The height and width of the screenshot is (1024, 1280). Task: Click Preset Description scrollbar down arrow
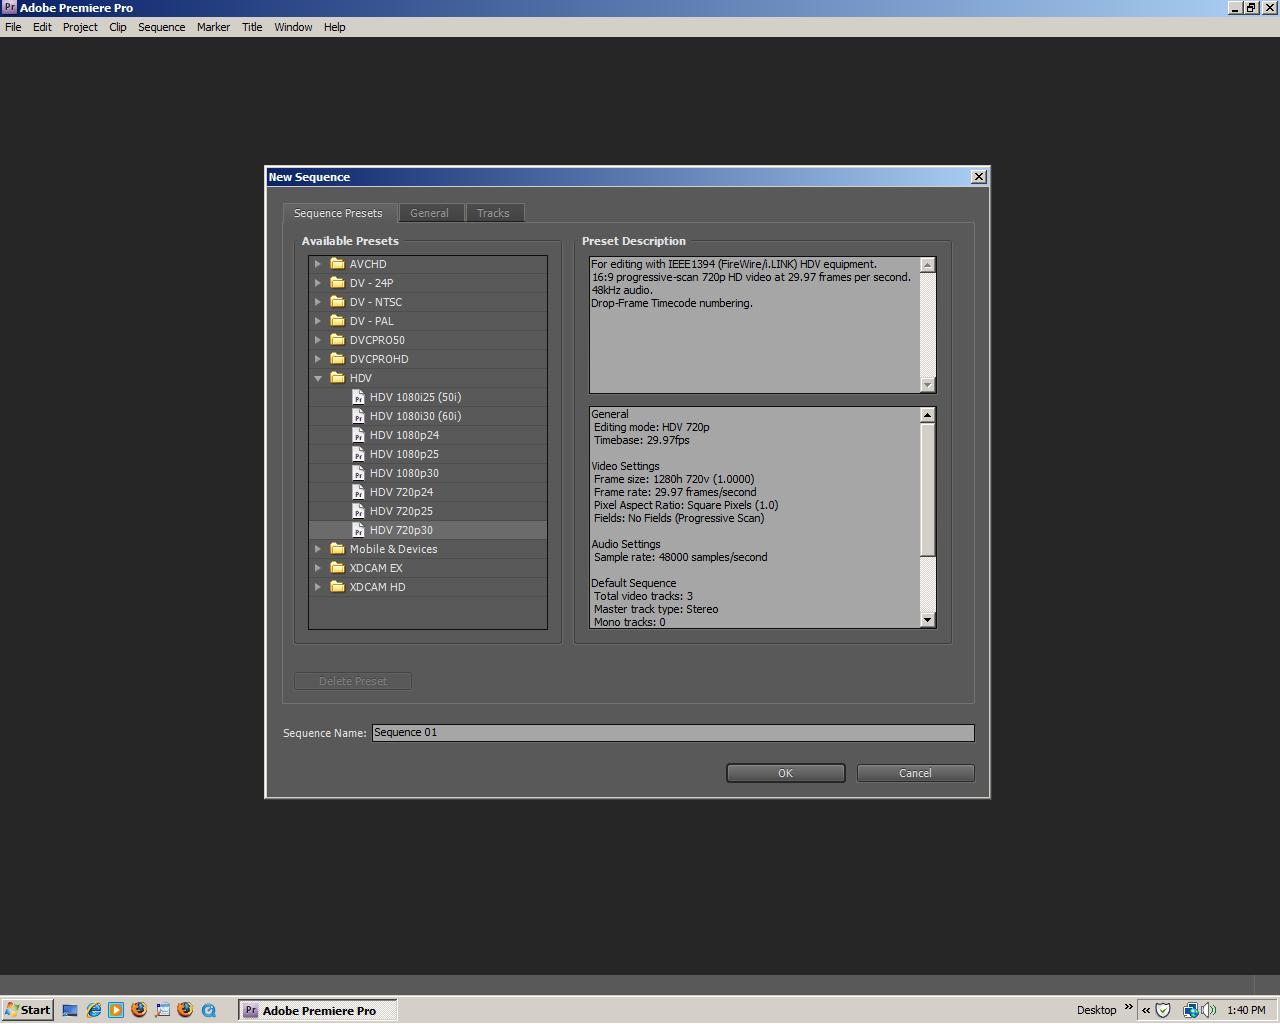pos(928,385)
